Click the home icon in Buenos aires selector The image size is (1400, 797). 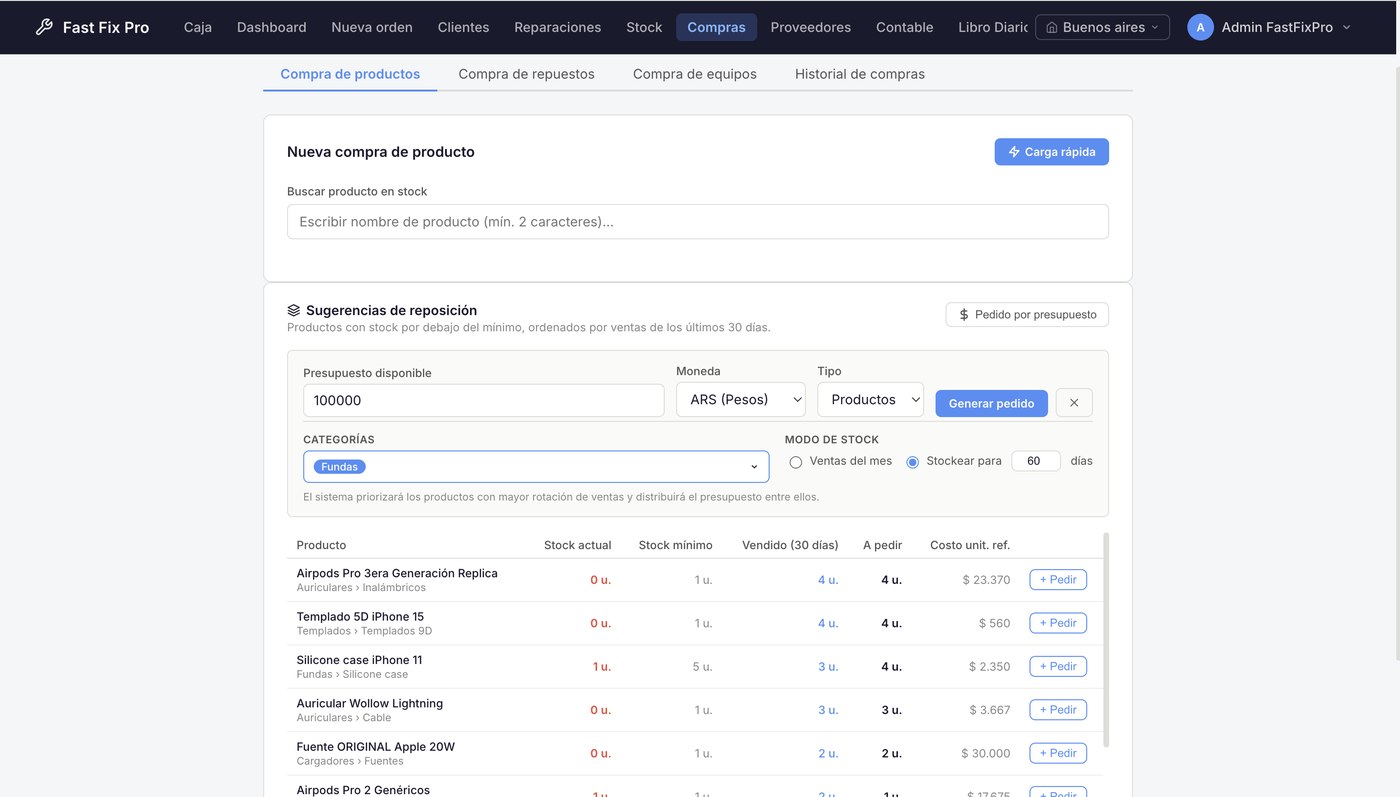pyautogui.click(x=1051, y=28)
